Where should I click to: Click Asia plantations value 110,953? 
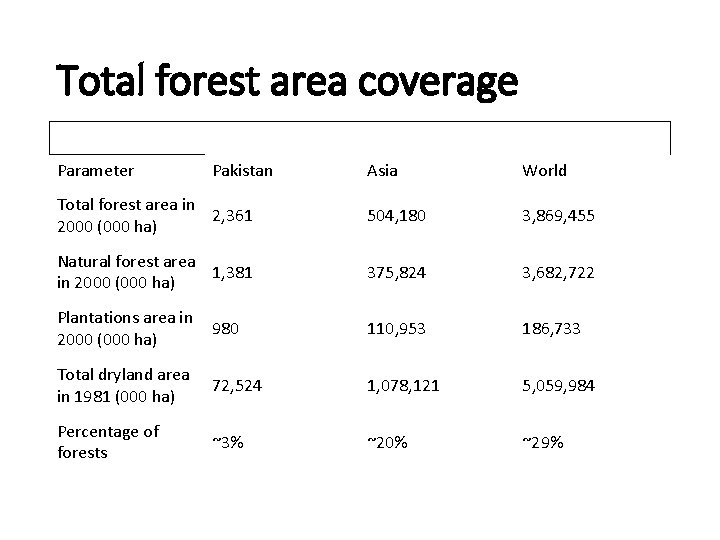[x=396, y=329]
